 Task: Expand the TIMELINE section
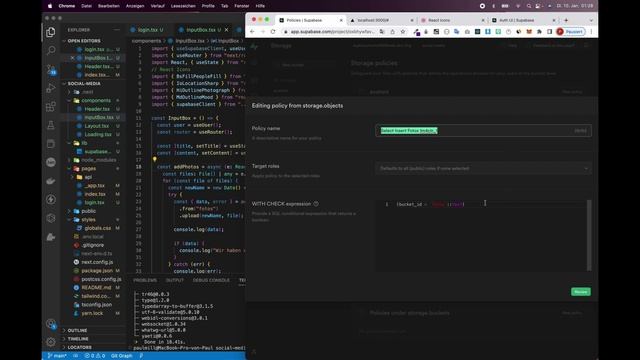[78, 339]
